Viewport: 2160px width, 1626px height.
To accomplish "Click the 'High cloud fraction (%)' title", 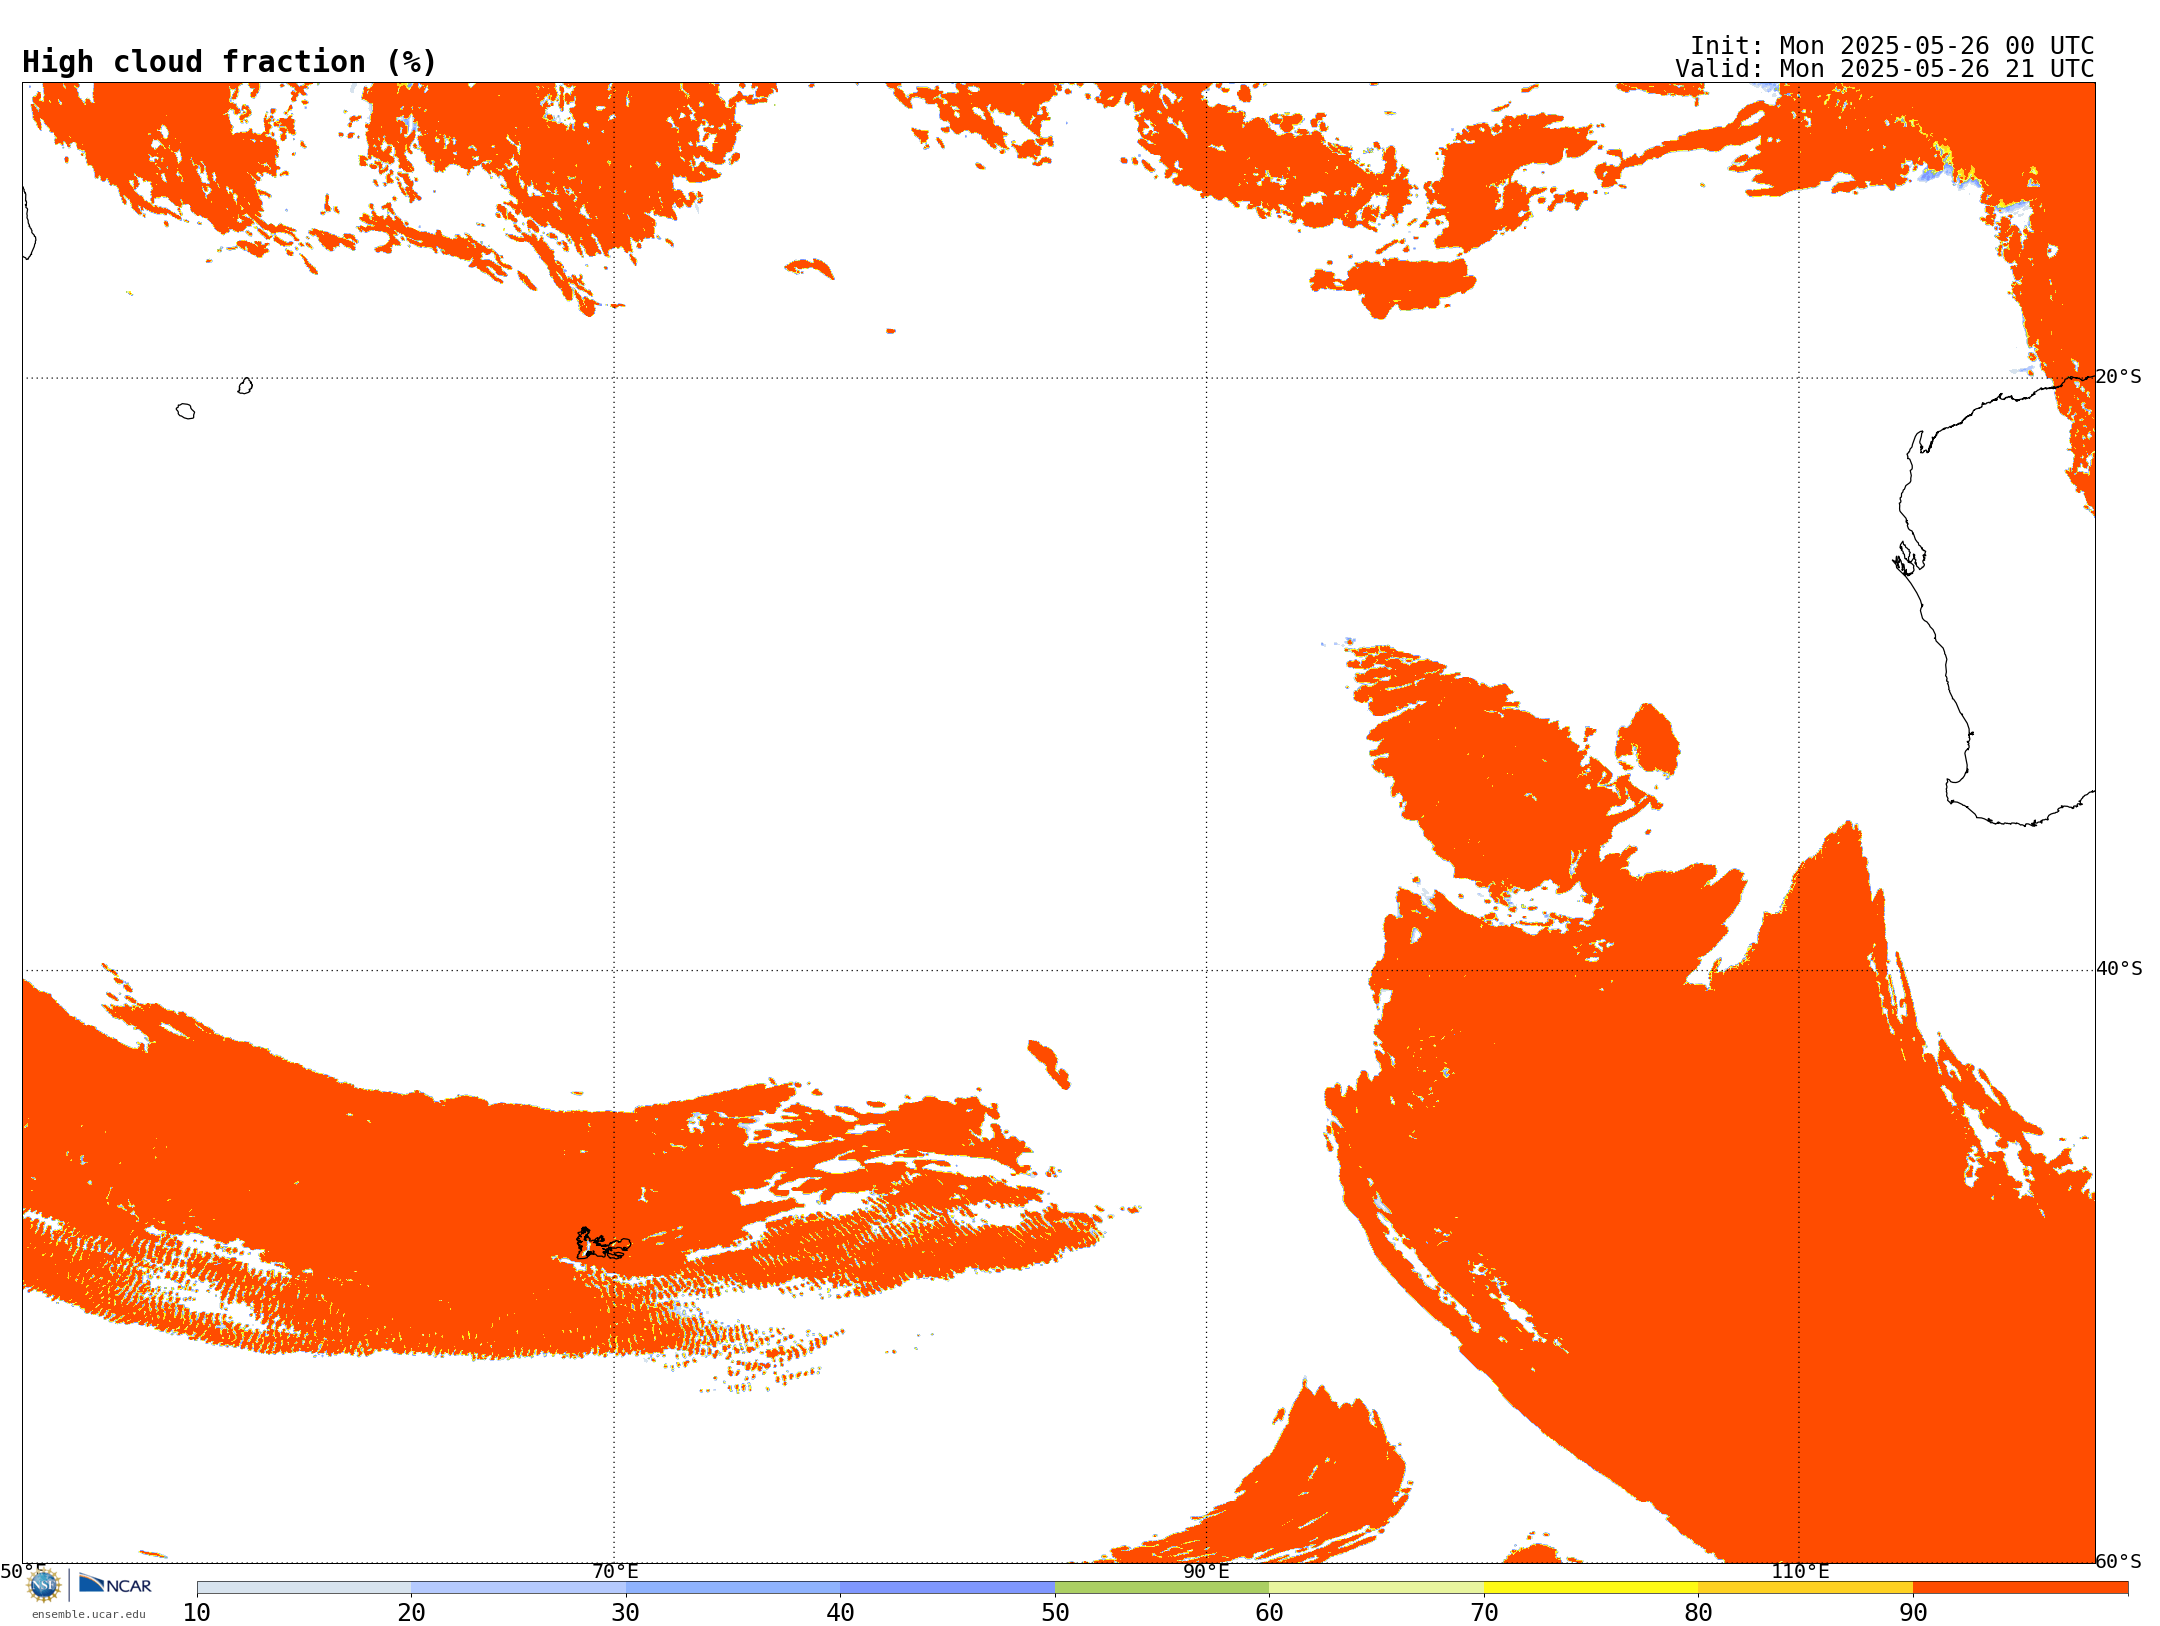I will point(229,62).
